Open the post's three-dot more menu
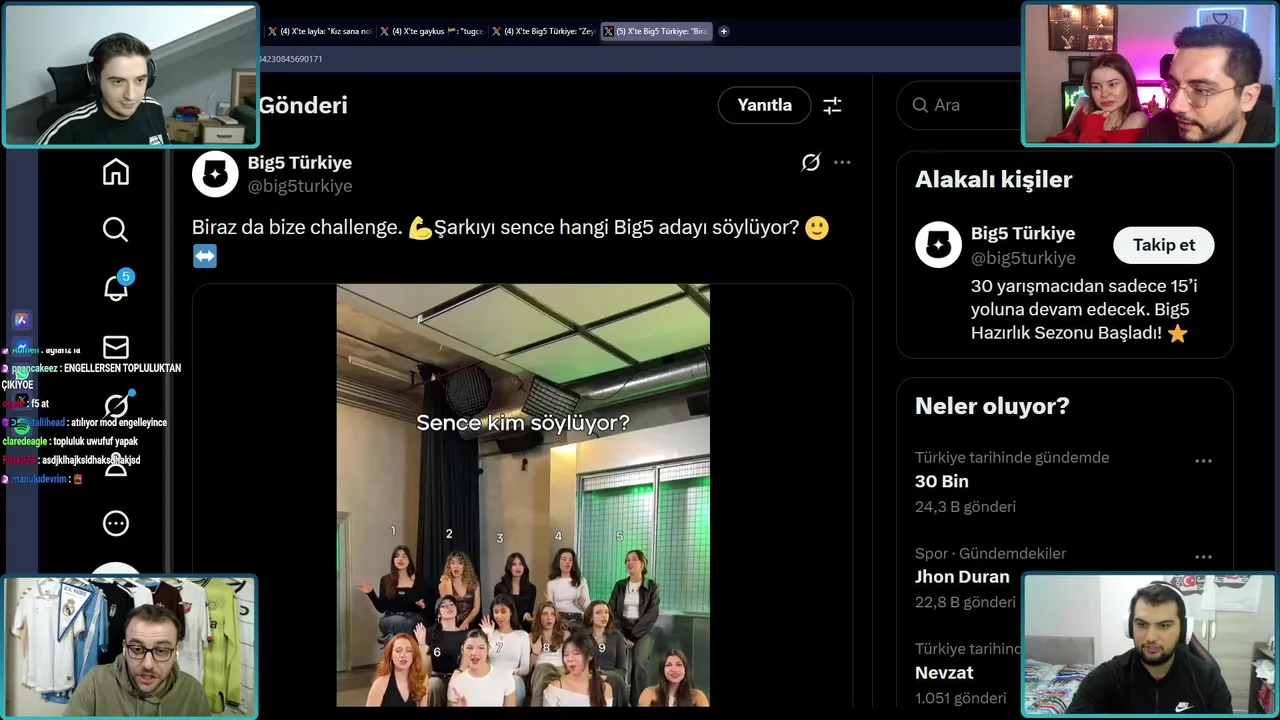This screenshot has height=720, width=1280. pos(842,162)
